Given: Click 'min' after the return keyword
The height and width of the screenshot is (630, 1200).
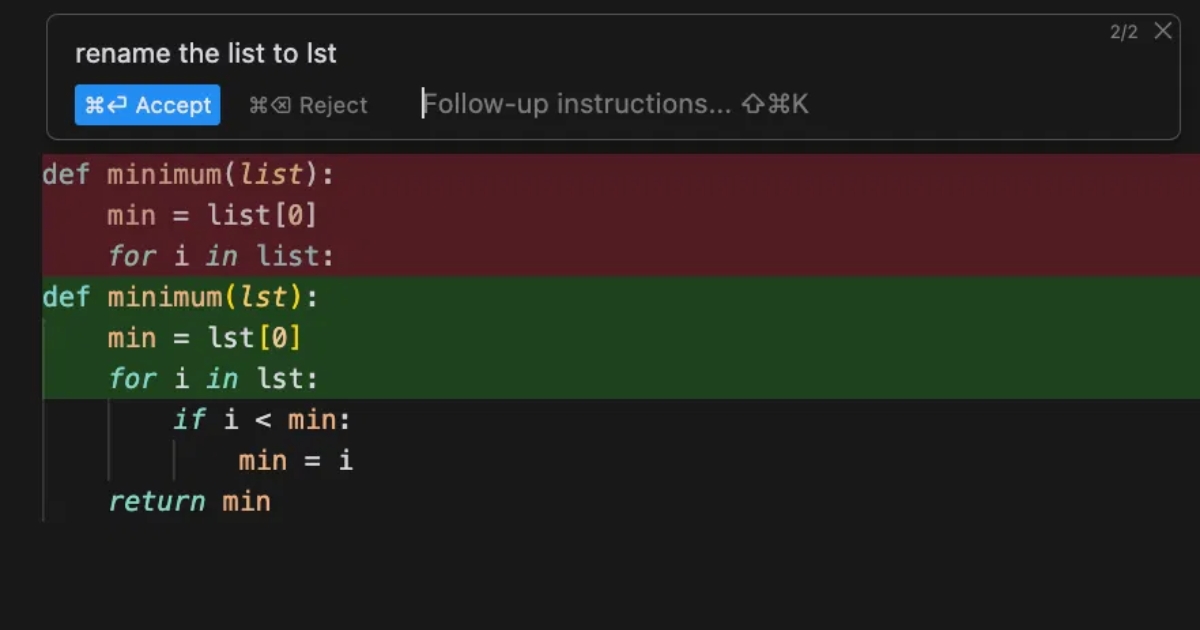Looking at the screenshot, I should pyautogui.click(x=246, y=502).
